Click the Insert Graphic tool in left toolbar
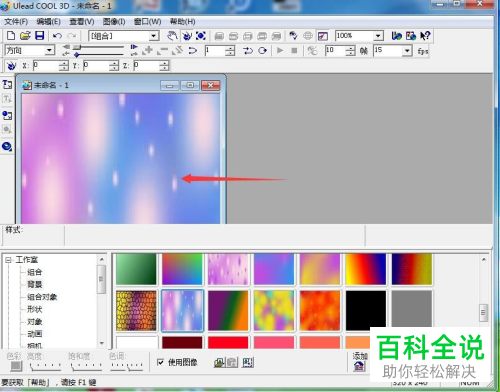This screenshot has height=392, width=500. tap(7, 115)
